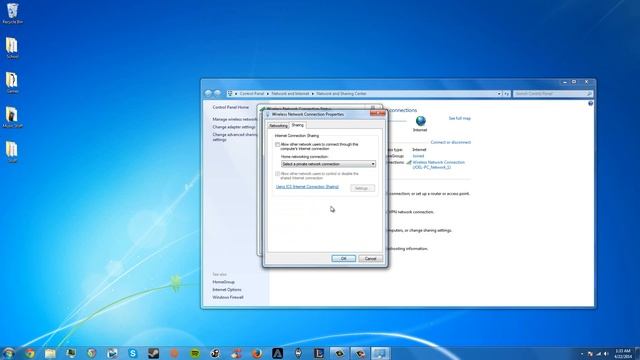Switch to the Networking tab
This screenshot has height=360, width=640.
(278, 126)
